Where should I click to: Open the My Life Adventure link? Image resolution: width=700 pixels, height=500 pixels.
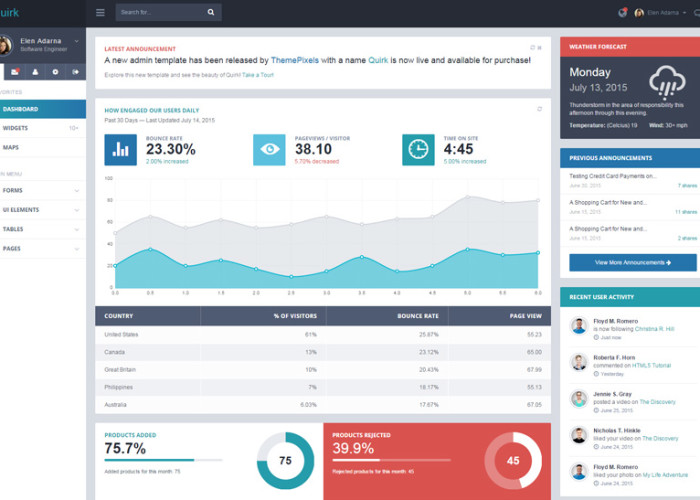tap(665, 475)
